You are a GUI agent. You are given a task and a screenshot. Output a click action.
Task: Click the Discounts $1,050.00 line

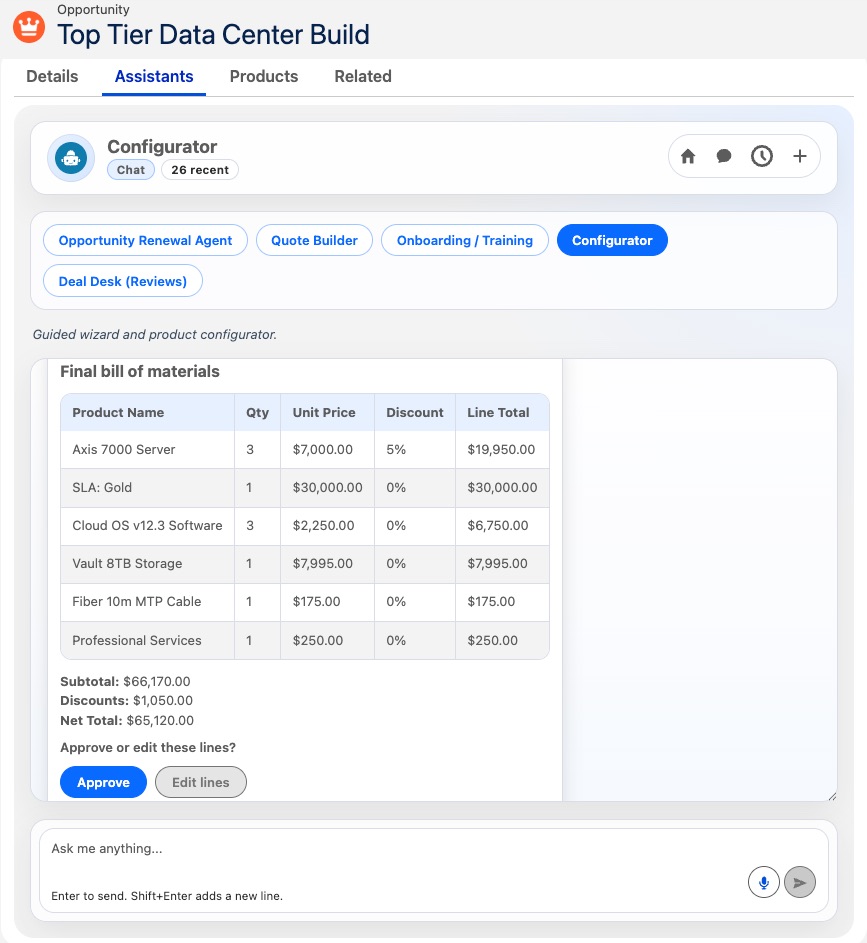point(126,701)
